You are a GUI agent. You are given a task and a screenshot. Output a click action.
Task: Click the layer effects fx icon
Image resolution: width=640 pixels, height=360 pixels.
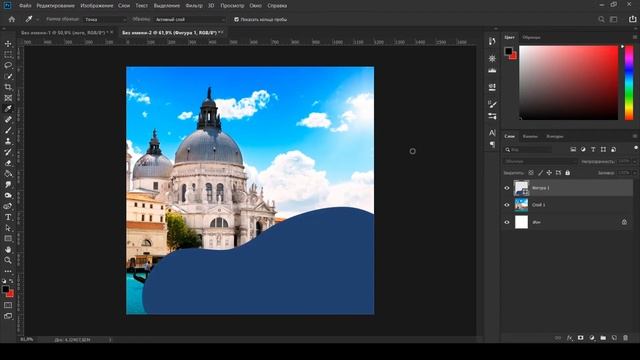pyautogui.click(x=569, y=338)
